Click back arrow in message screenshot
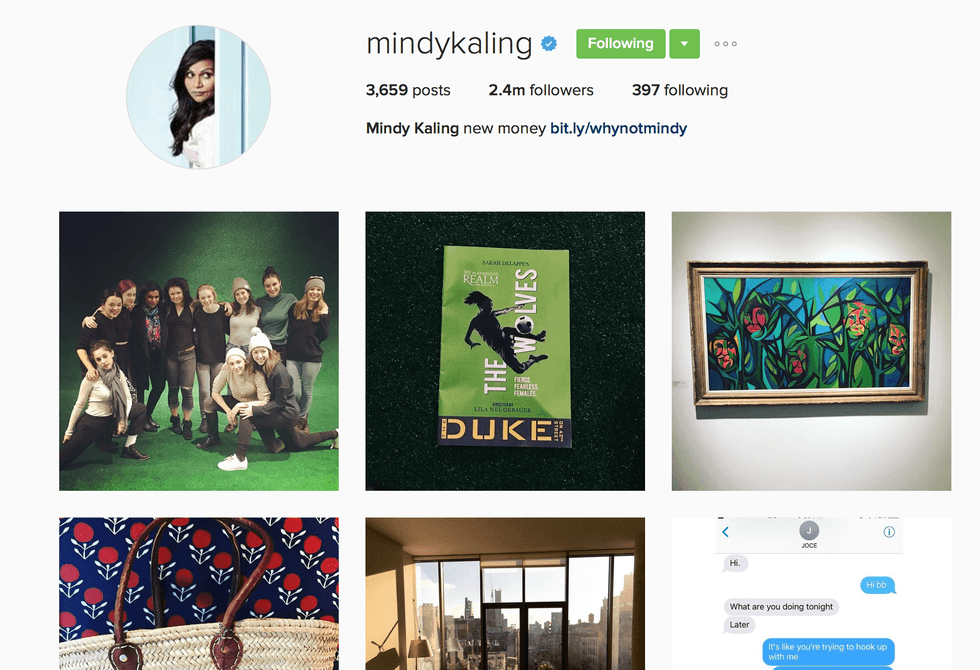 726,532
